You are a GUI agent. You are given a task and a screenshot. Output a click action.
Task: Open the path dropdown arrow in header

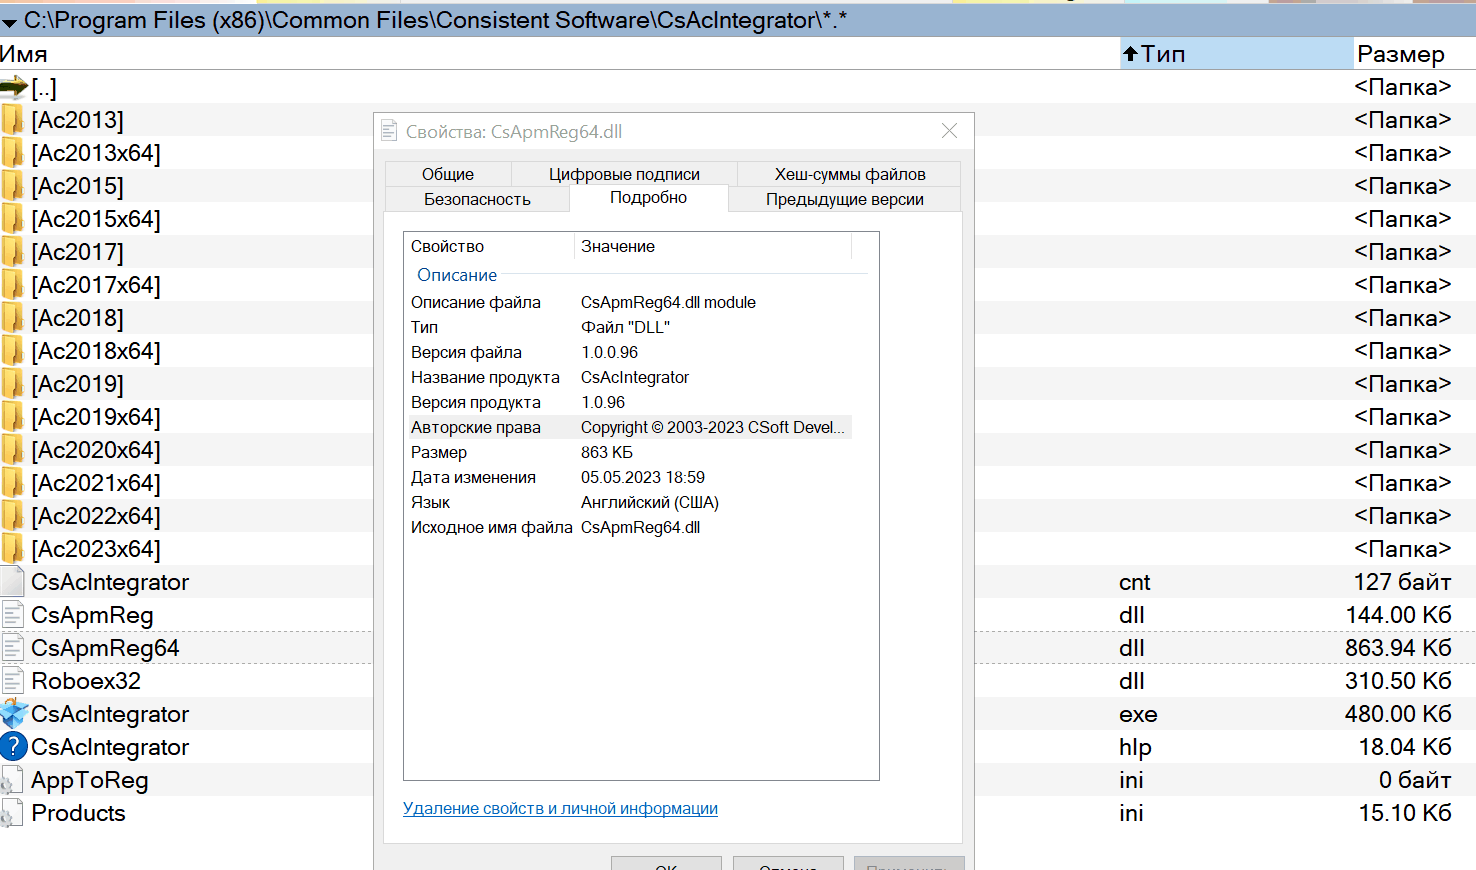click(10, 22)
